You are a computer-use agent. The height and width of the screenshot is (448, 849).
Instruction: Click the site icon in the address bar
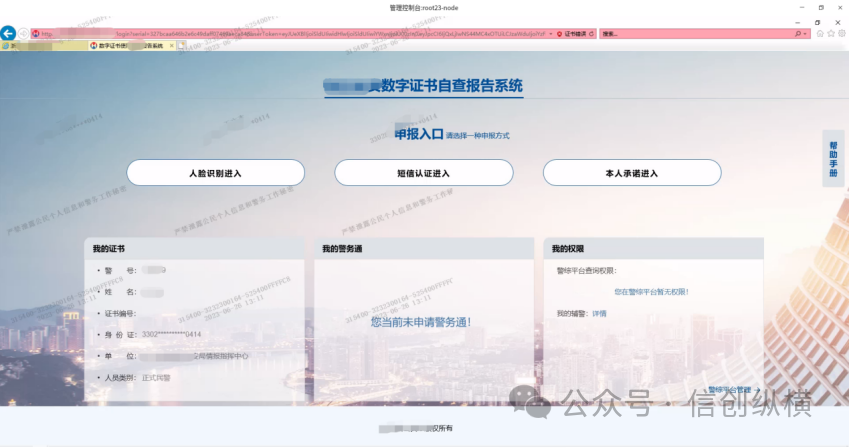pyautogui.click(x=36, y=34)
